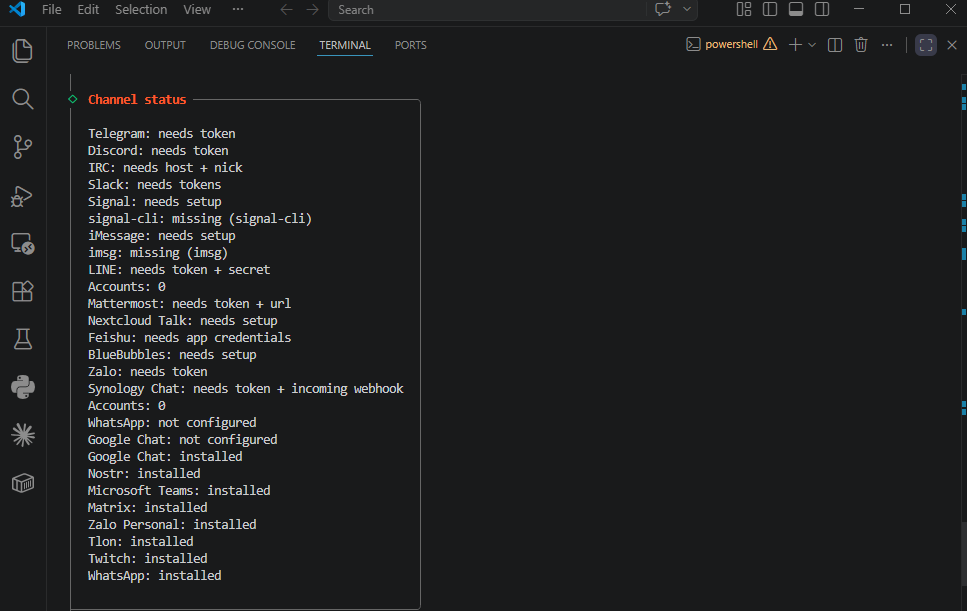Click the green diamond command marker
Screen dimensions: 967x611
click(73, 99)
